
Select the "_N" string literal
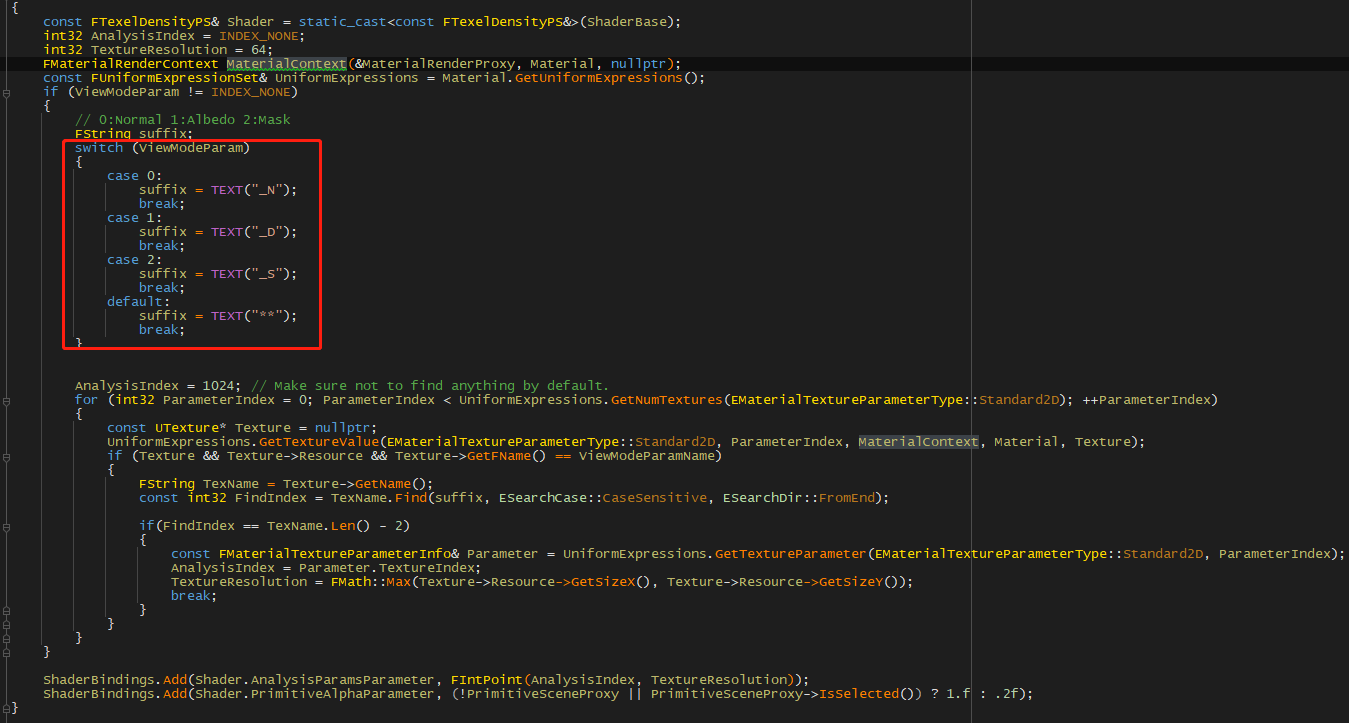267,190
